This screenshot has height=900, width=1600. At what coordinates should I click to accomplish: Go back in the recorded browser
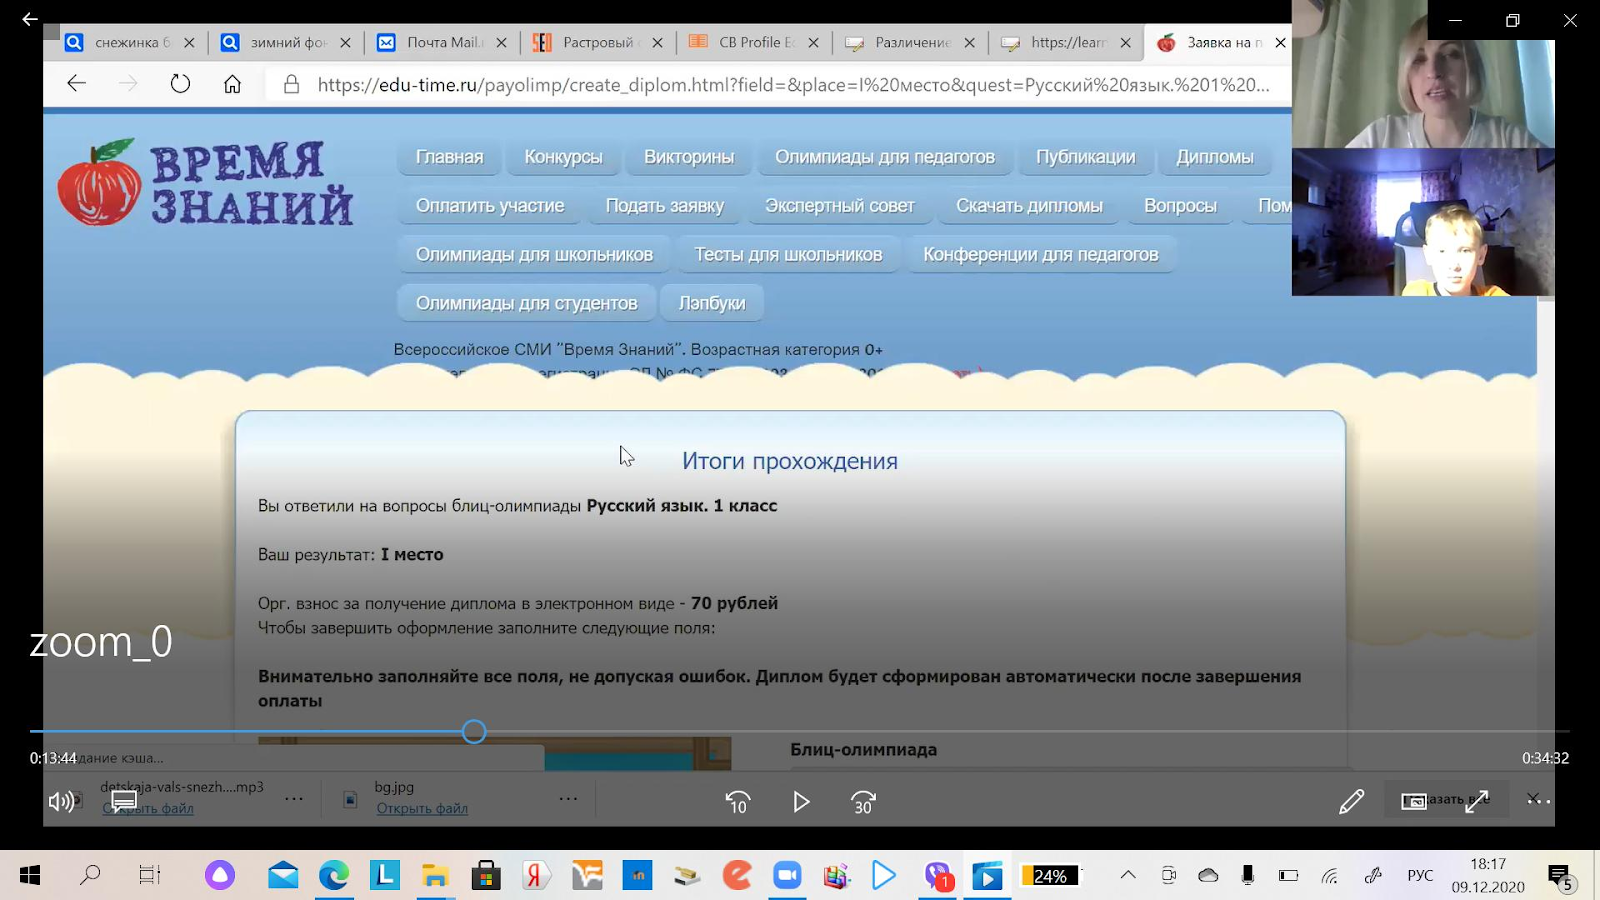point(77,84)
